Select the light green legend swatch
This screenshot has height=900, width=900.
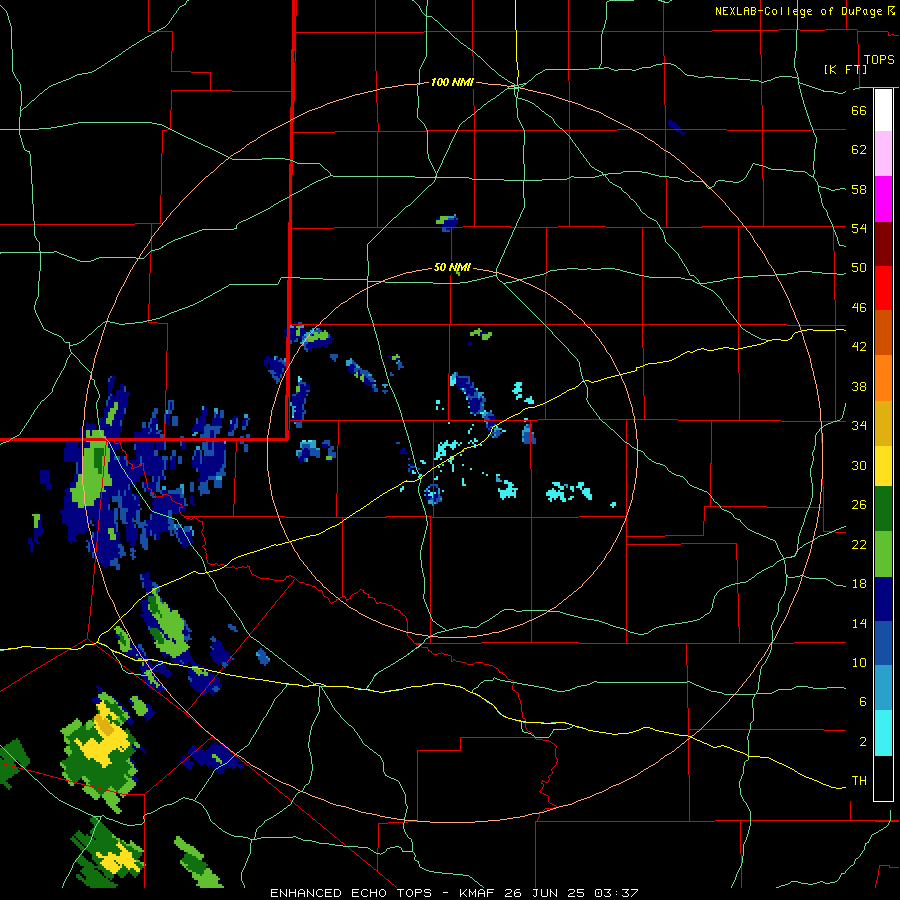click(x=883, y=554)
